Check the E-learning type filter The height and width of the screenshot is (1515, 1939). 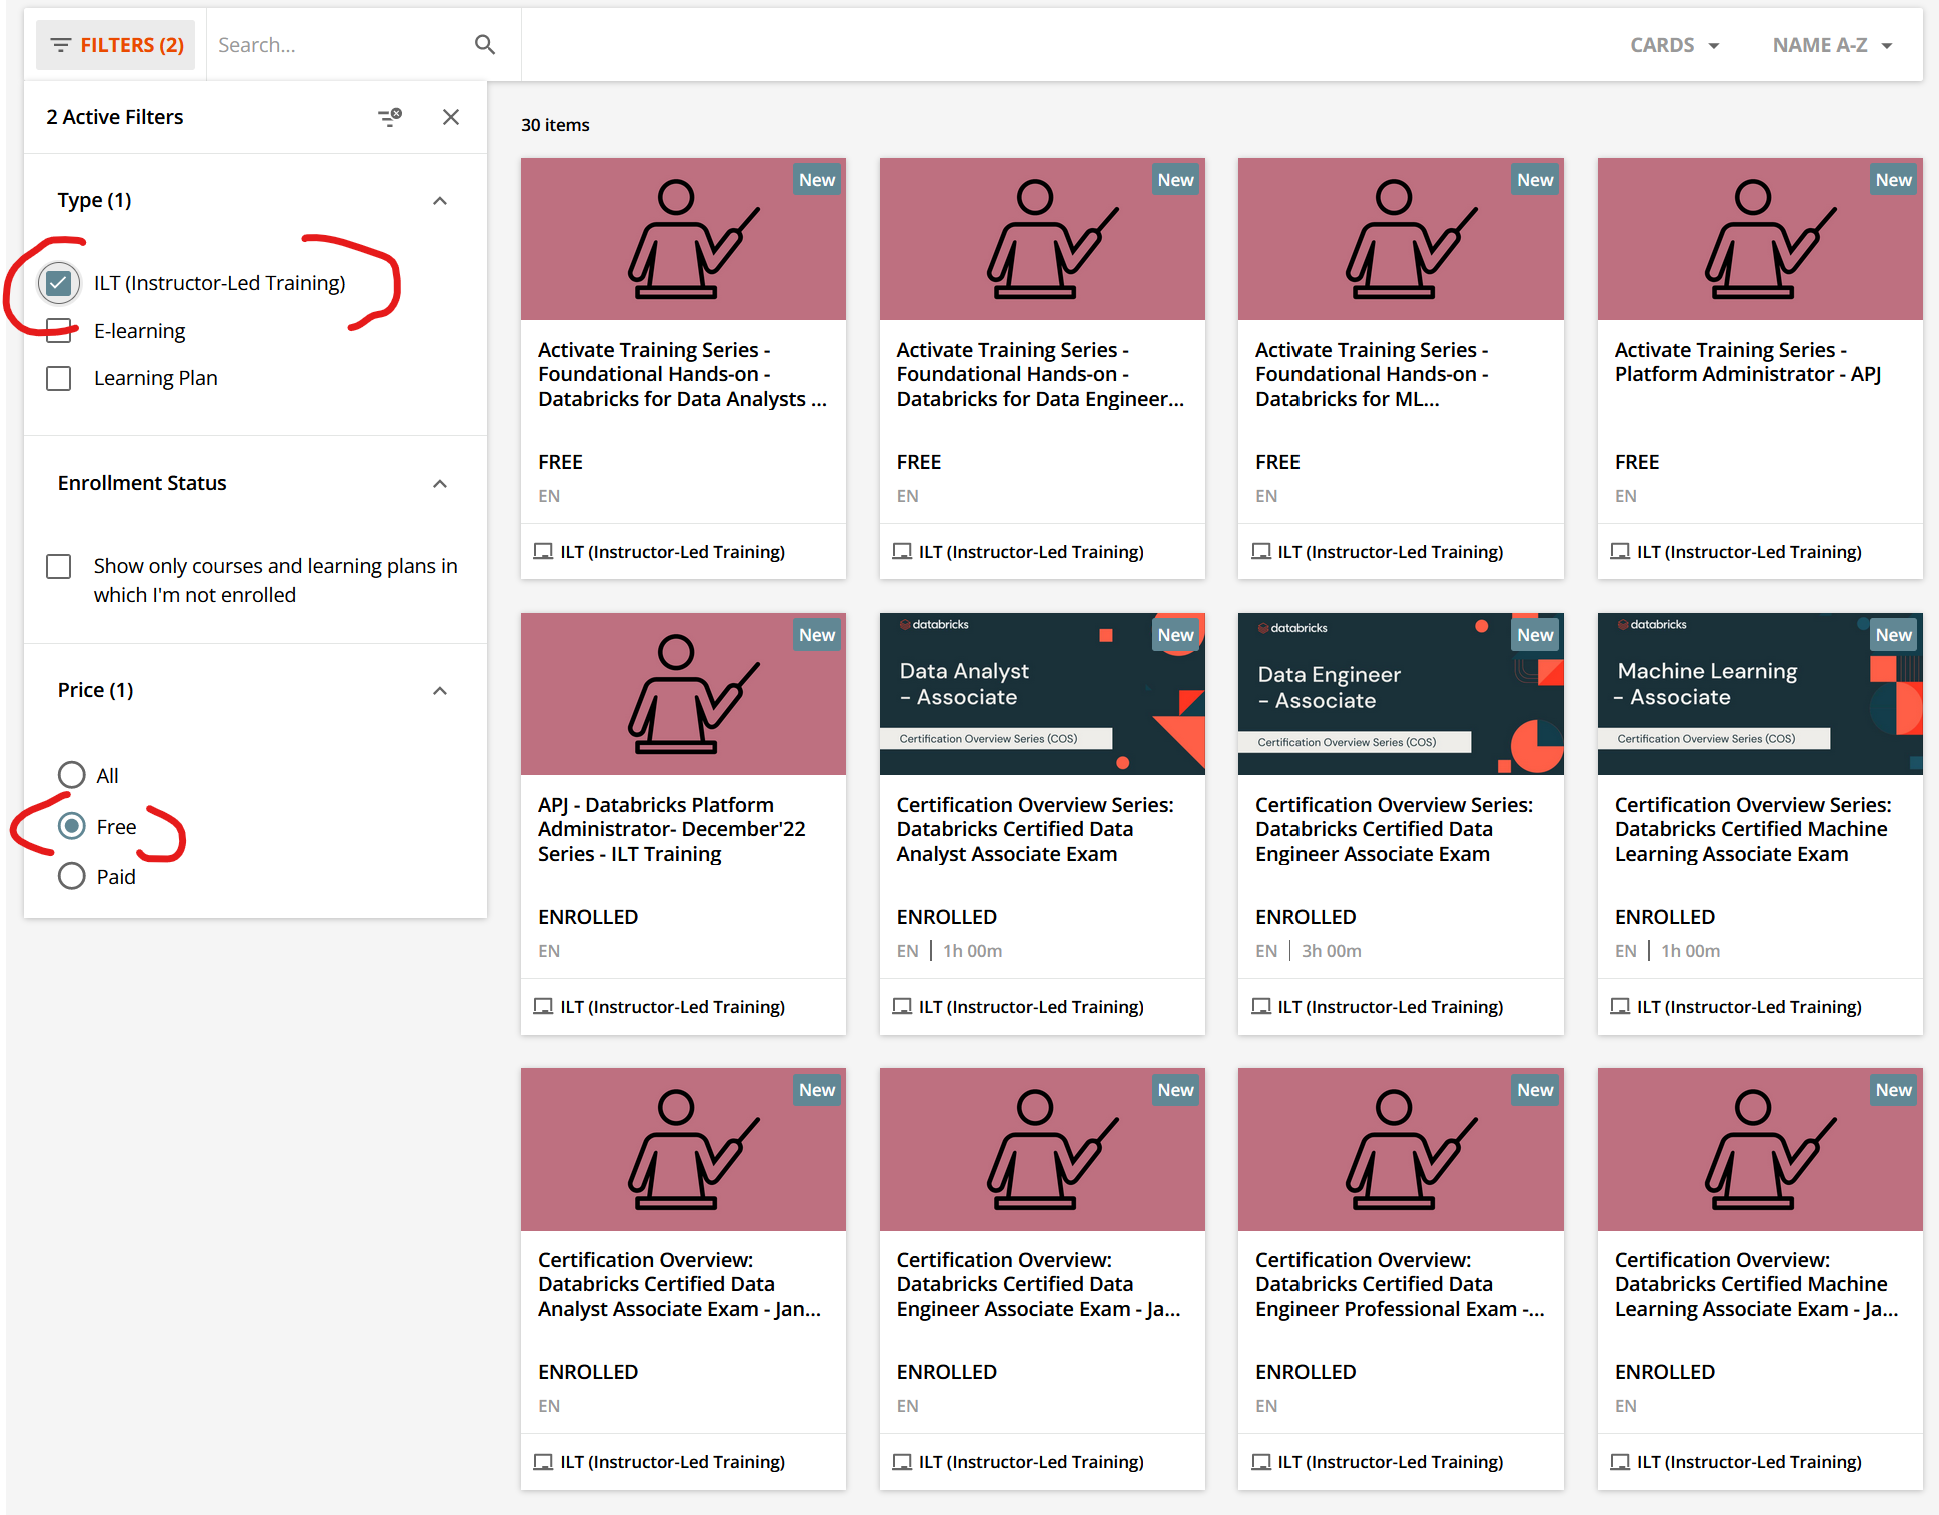point(58,330)
